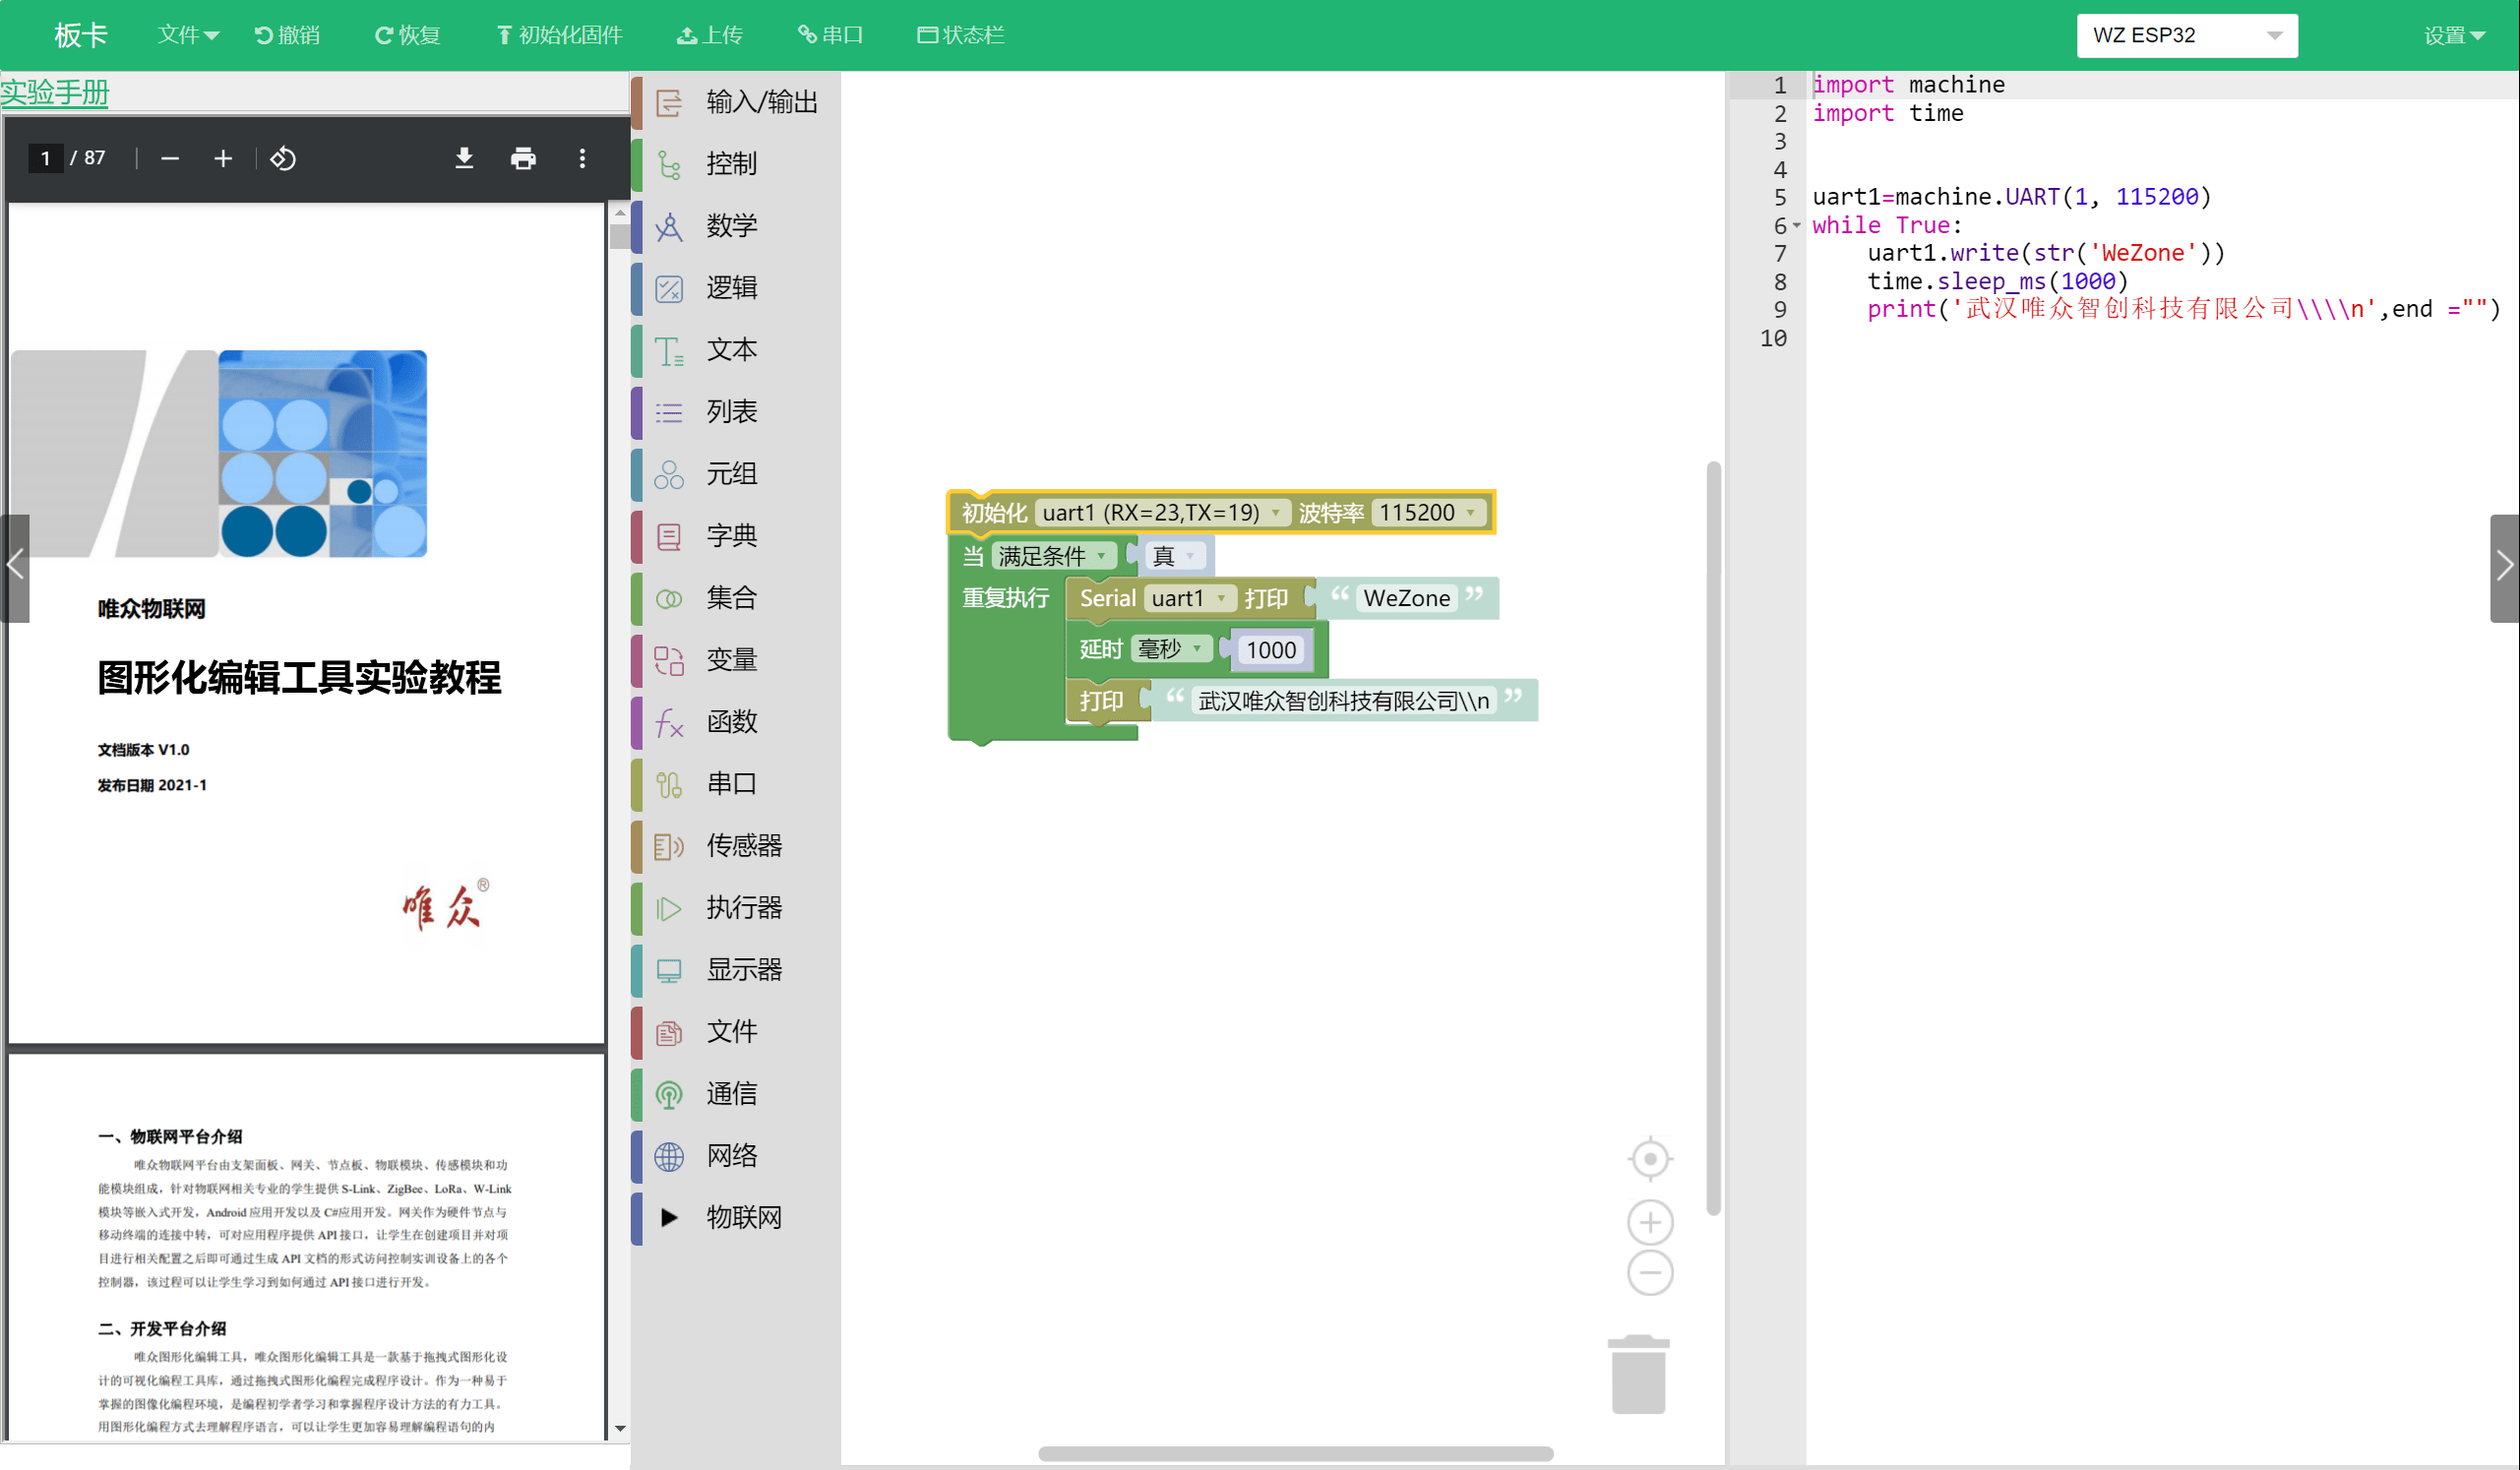
Task: Click the workspace trash can
Action: tap(1638, 1375)
